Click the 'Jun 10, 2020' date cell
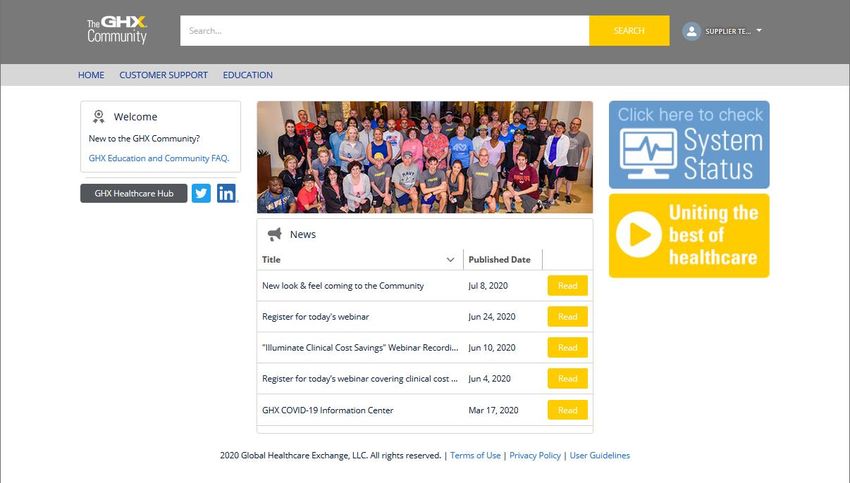This screenshot has width=850, height=483. (x=492, y=347)
